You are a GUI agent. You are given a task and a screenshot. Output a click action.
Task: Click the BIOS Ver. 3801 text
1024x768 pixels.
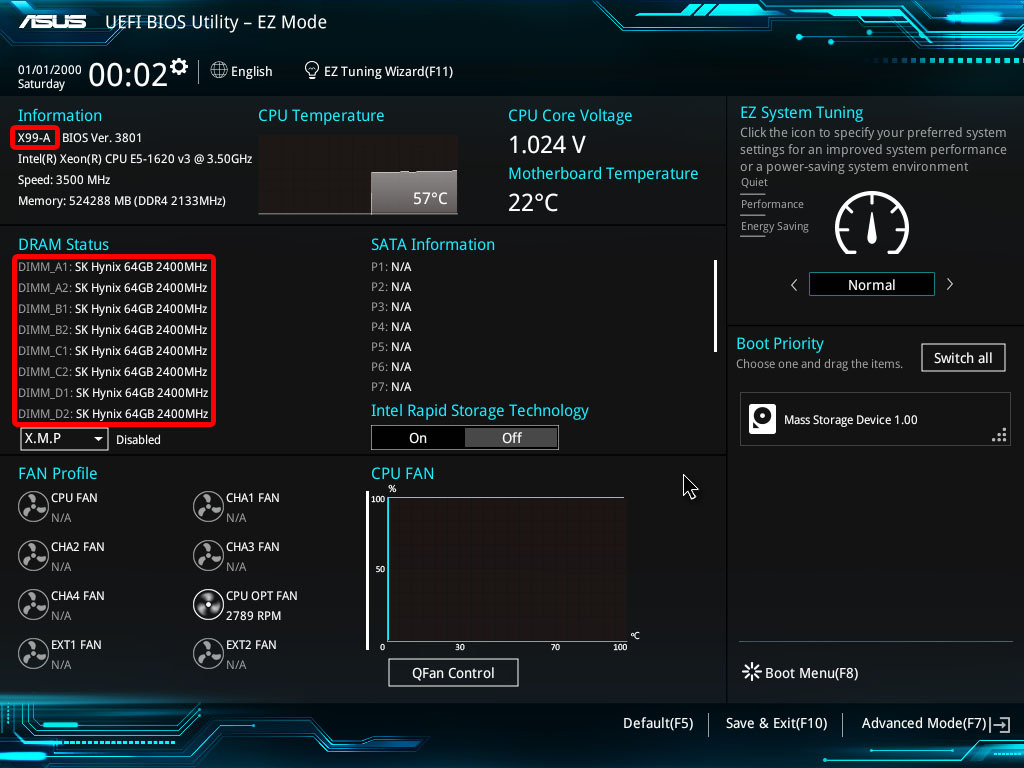point(102,138)
